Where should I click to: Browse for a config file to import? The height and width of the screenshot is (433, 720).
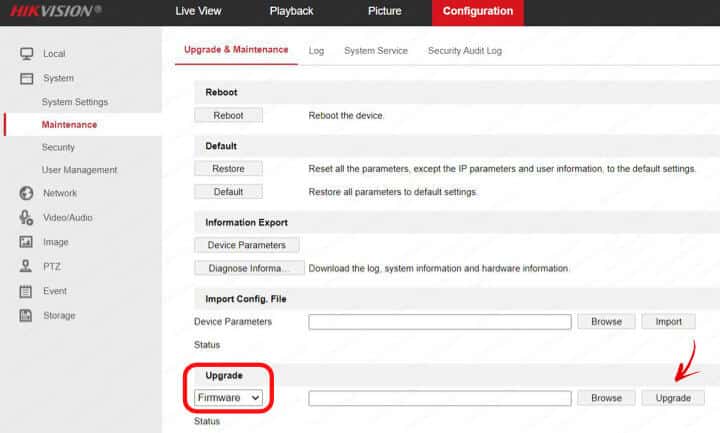coord(606,322)
